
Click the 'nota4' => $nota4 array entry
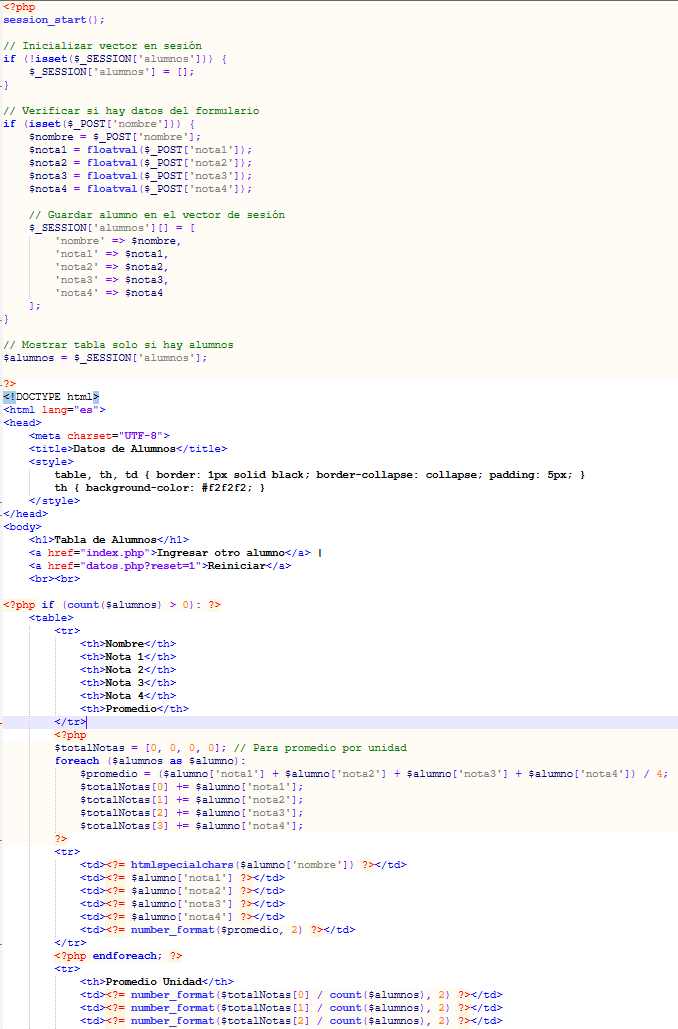tap(109, 293)
